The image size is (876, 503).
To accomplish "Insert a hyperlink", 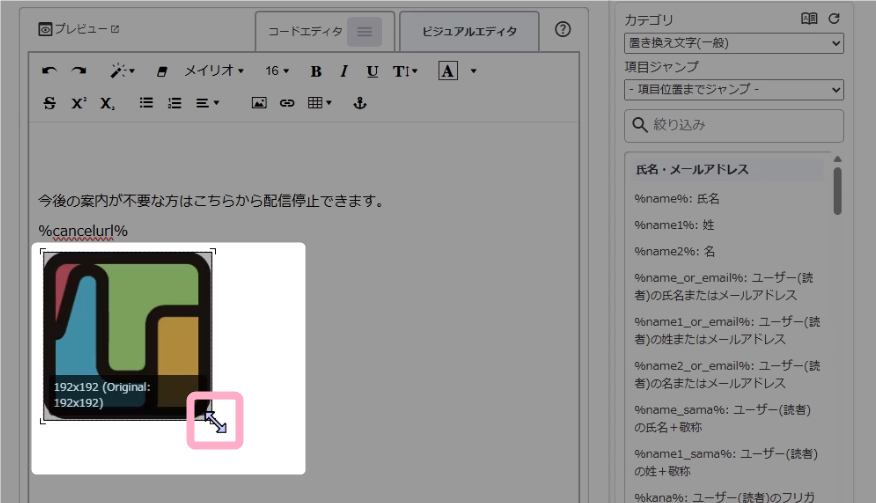I will click(287, 103).
